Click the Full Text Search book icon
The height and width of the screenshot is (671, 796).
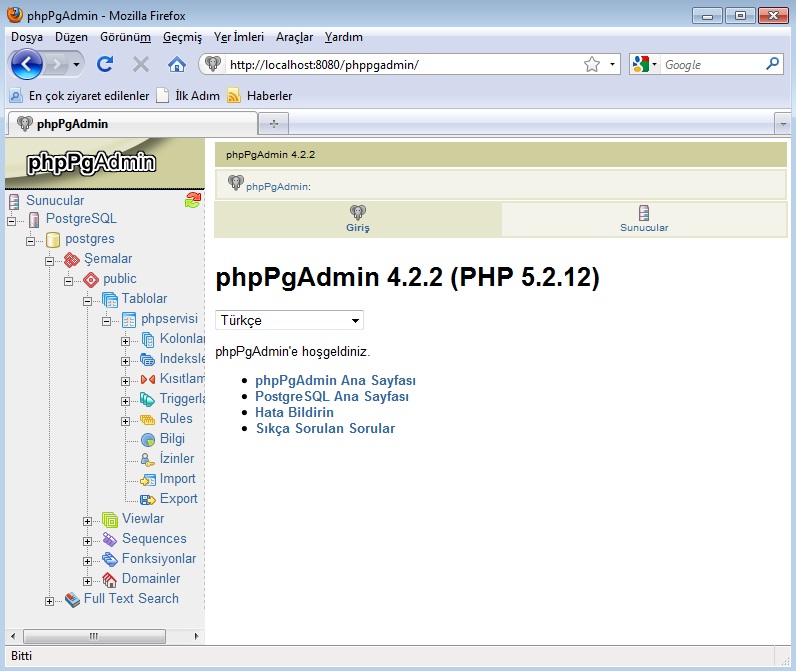pyautogui.click(x=72, y=599)
